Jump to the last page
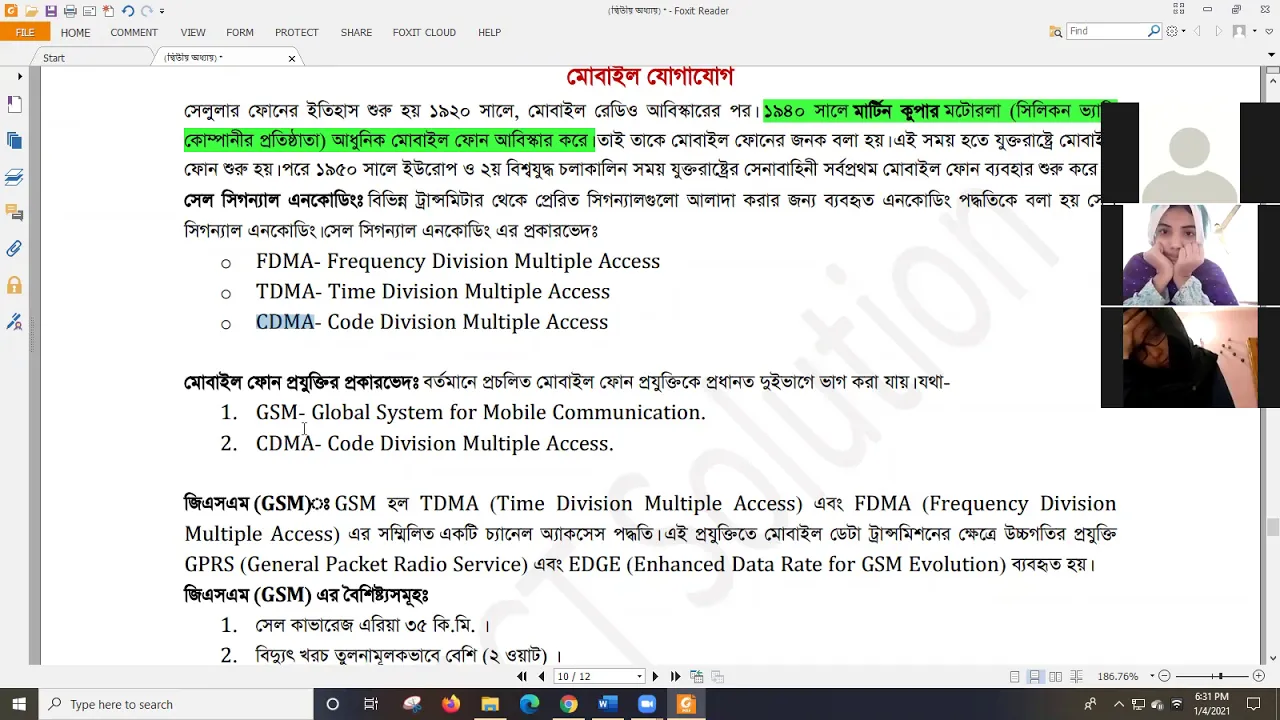The width and height of the screenshot is (1280, 720). pyautogui.click(x=675, y=677)
